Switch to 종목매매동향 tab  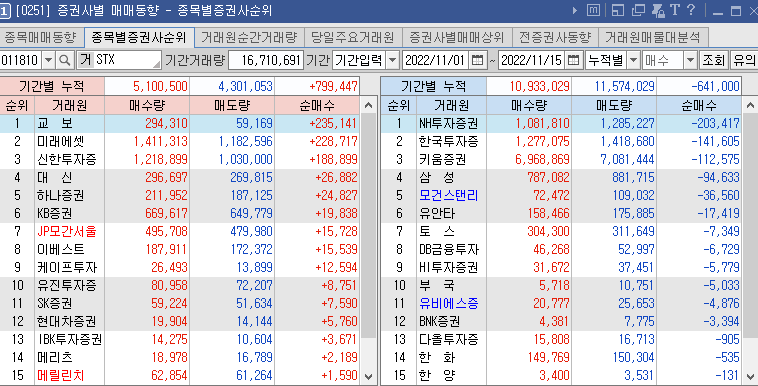41,37
